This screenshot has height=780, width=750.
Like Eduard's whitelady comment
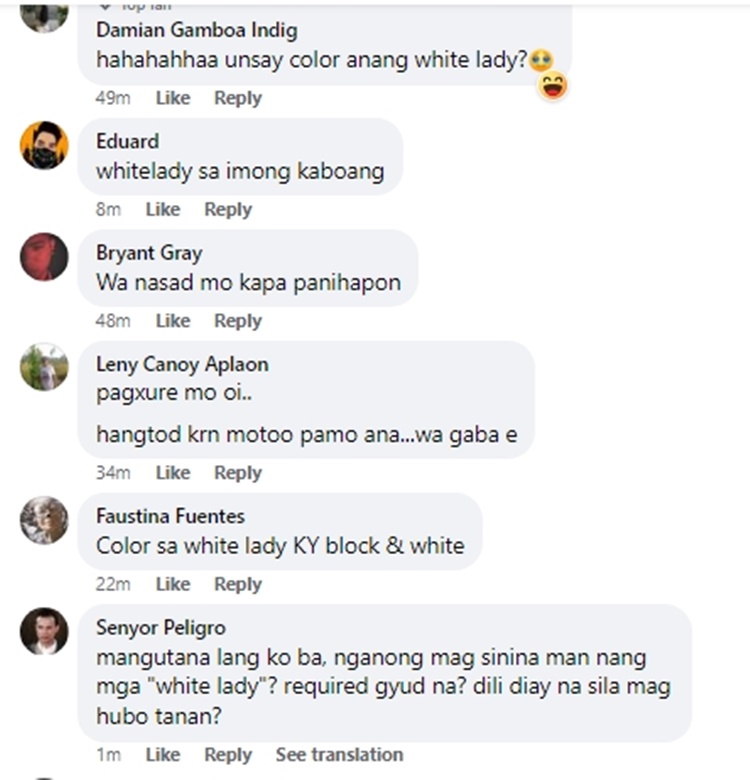click(163, 209)
